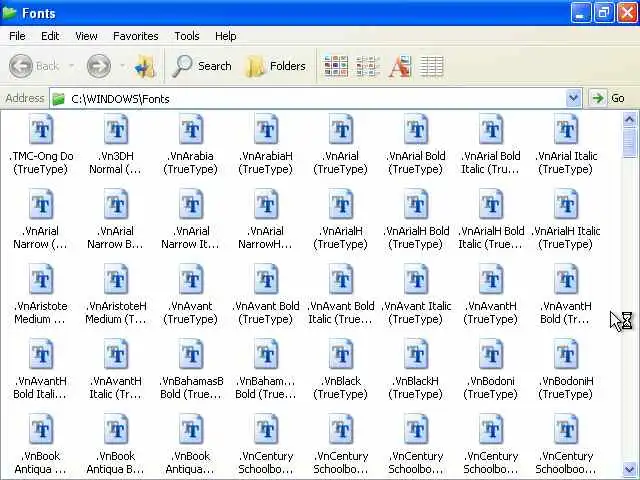Select the .VnBlack (TrueType) font icon

tap(341, 354)
